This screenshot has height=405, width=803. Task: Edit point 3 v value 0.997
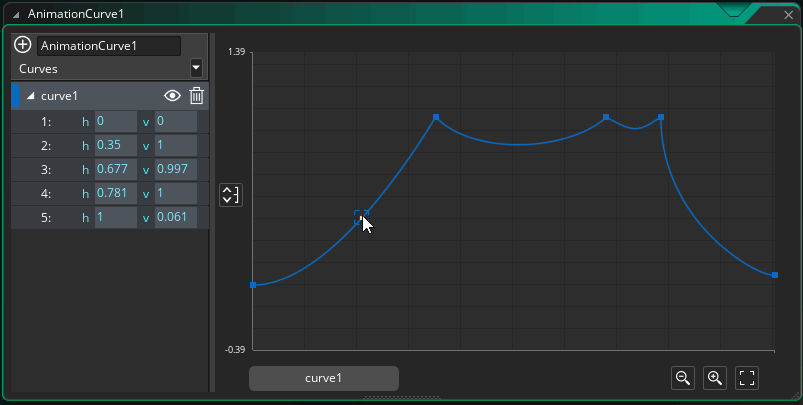click(176, 169)
